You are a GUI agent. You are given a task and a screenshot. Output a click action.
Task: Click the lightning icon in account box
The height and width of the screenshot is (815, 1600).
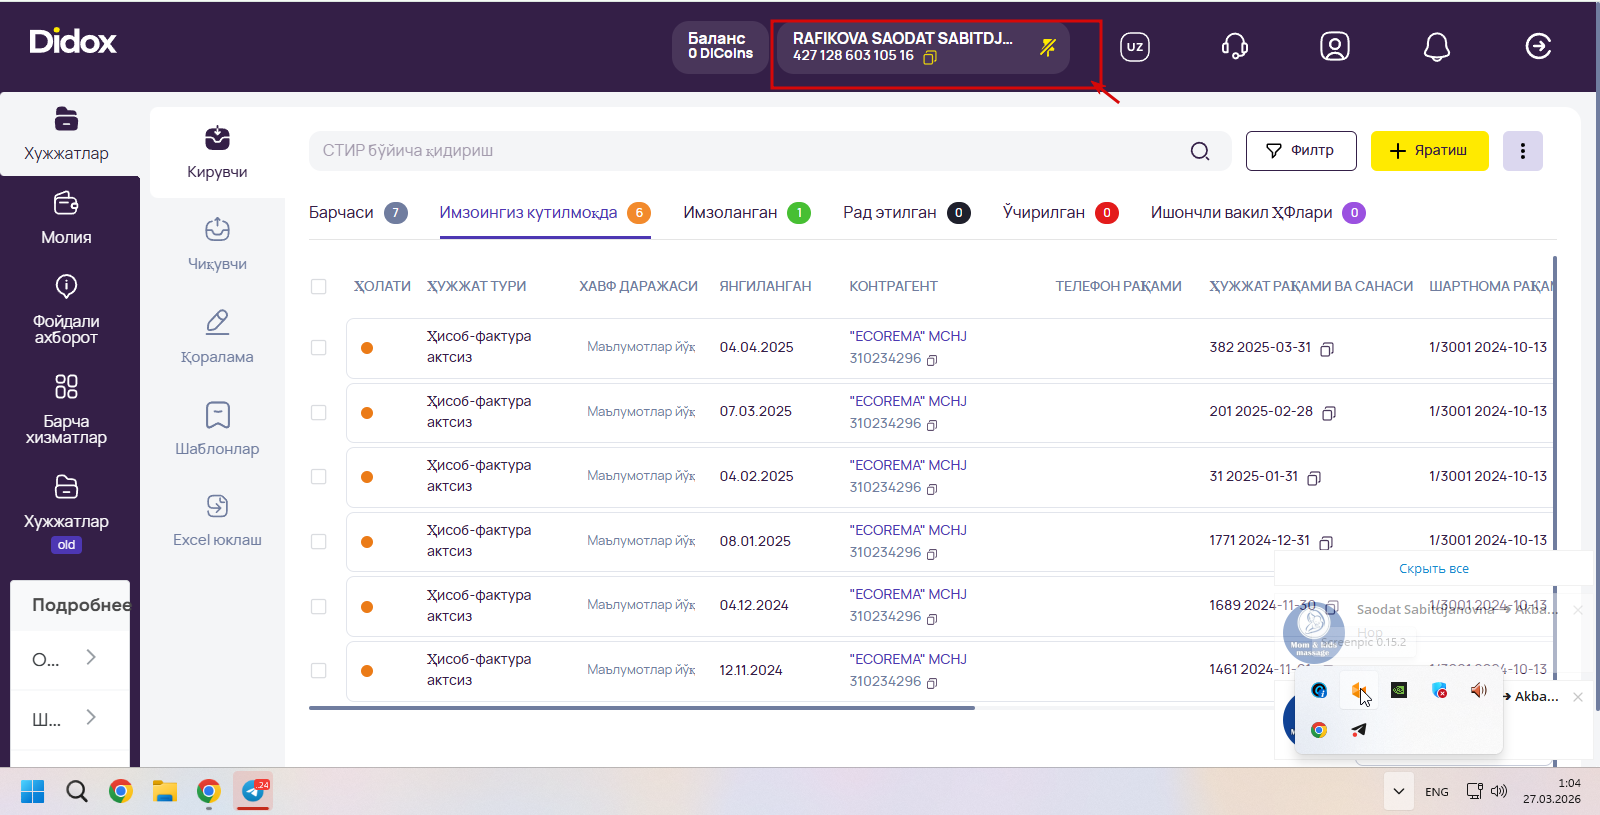point(1048,47)
